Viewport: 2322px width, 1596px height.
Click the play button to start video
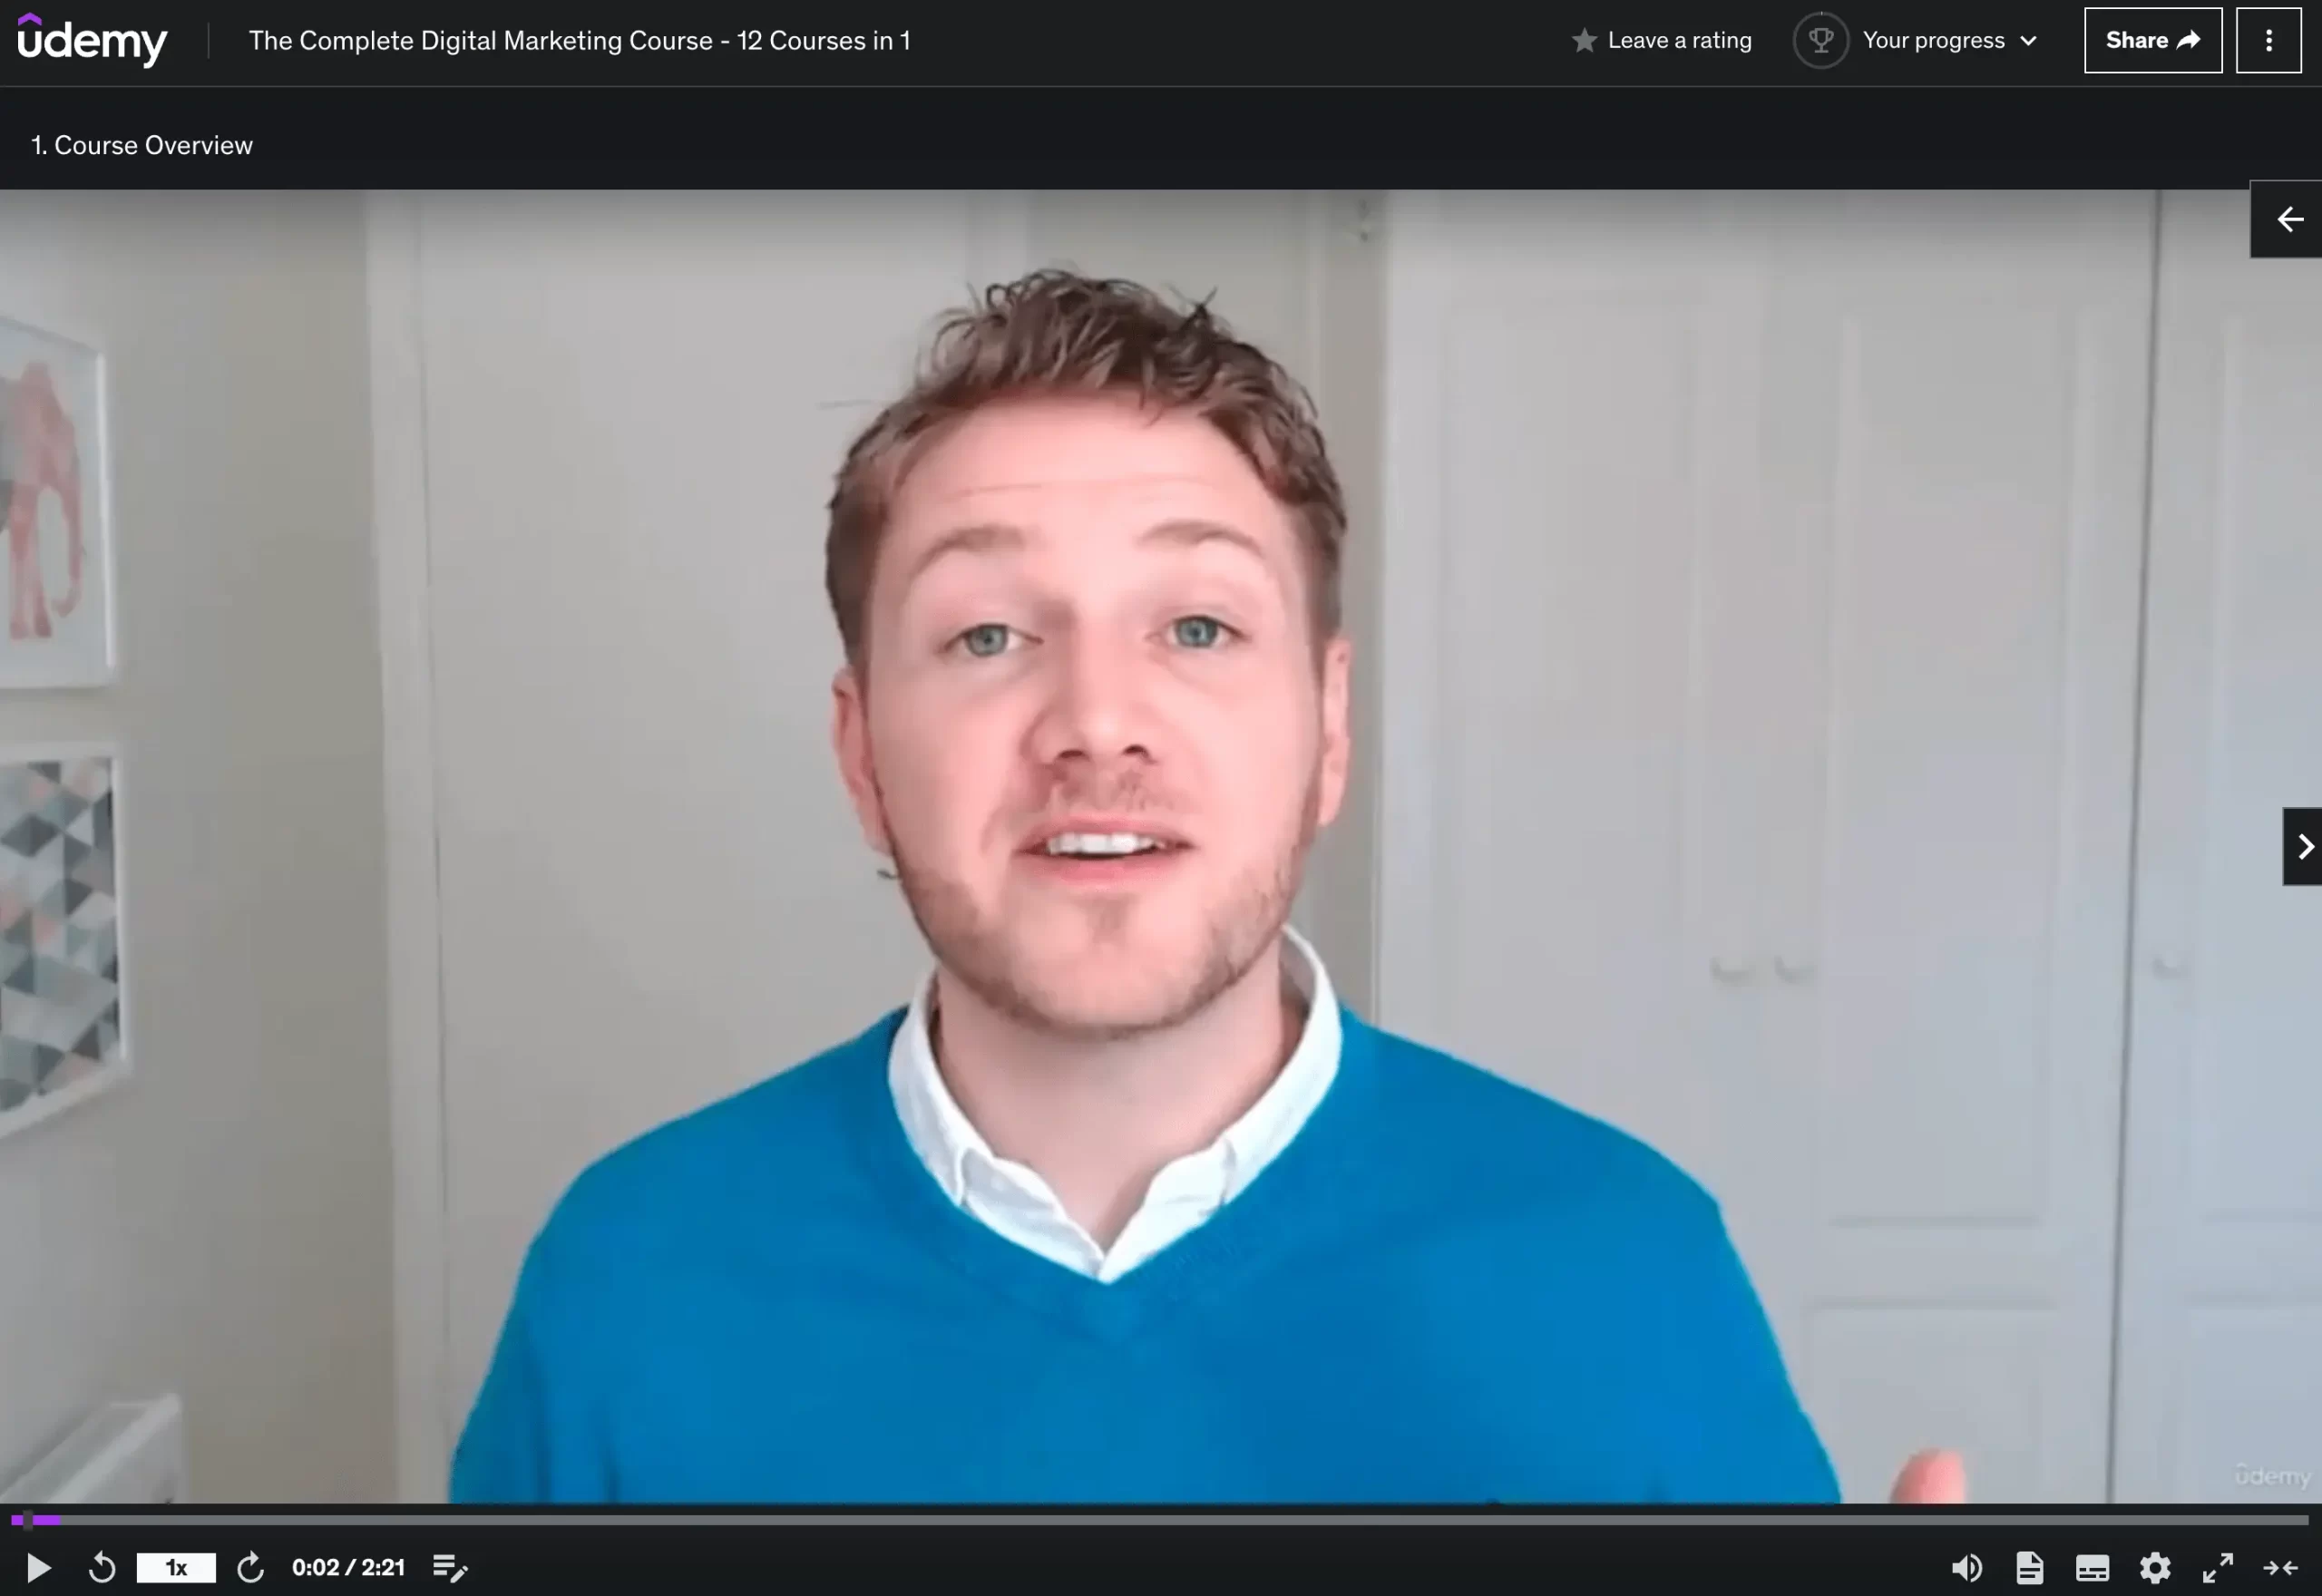pos(35,1566)
